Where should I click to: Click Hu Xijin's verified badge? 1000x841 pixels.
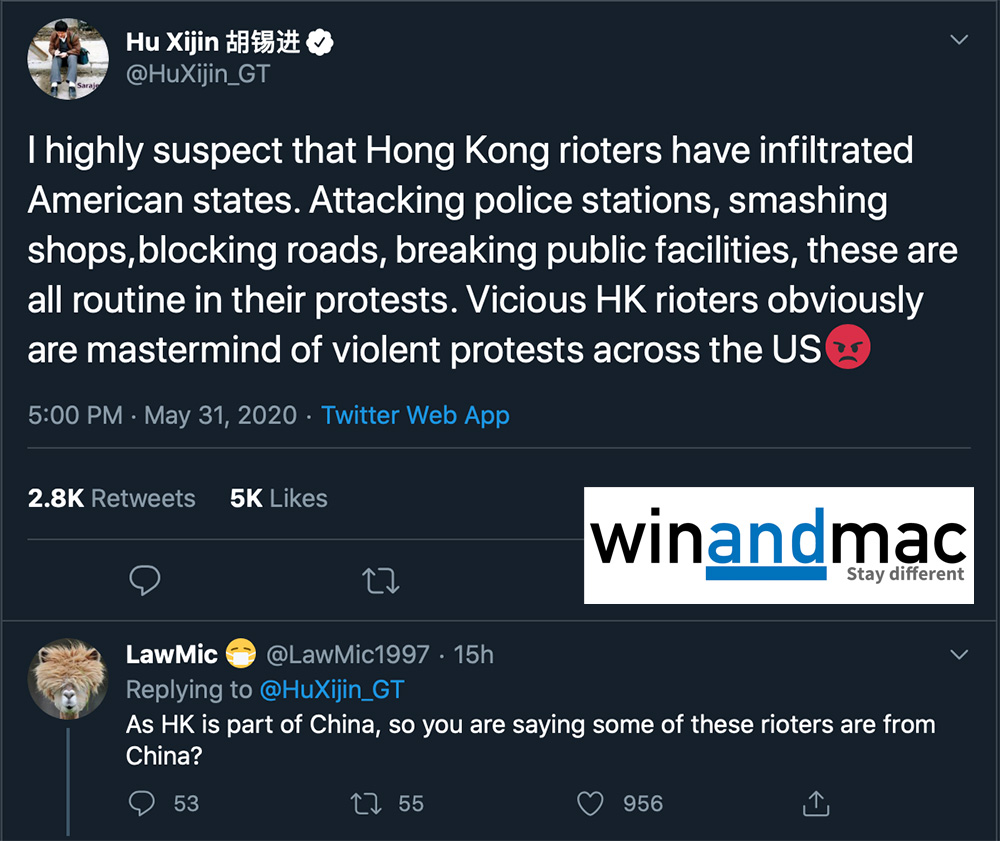[x=320, y=42]
